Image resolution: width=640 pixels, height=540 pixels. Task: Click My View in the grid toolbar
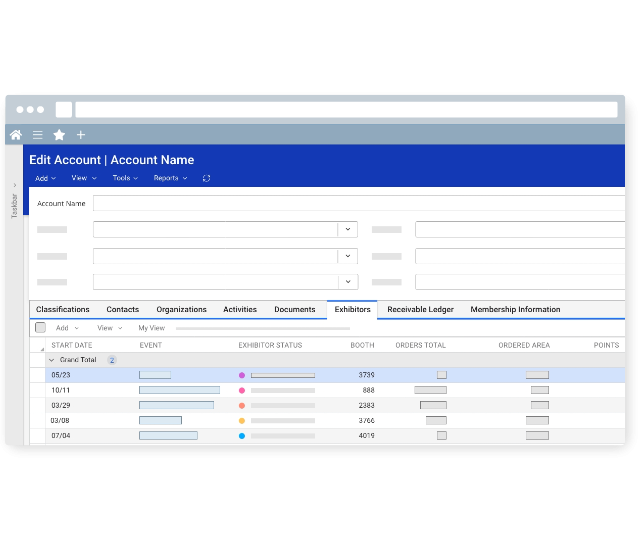[151, 328]
